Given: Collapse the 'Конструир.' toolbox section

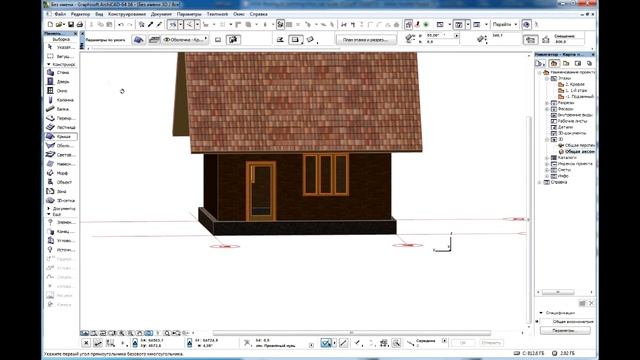Looking at the screenshot, I should (x=49, y=64).
